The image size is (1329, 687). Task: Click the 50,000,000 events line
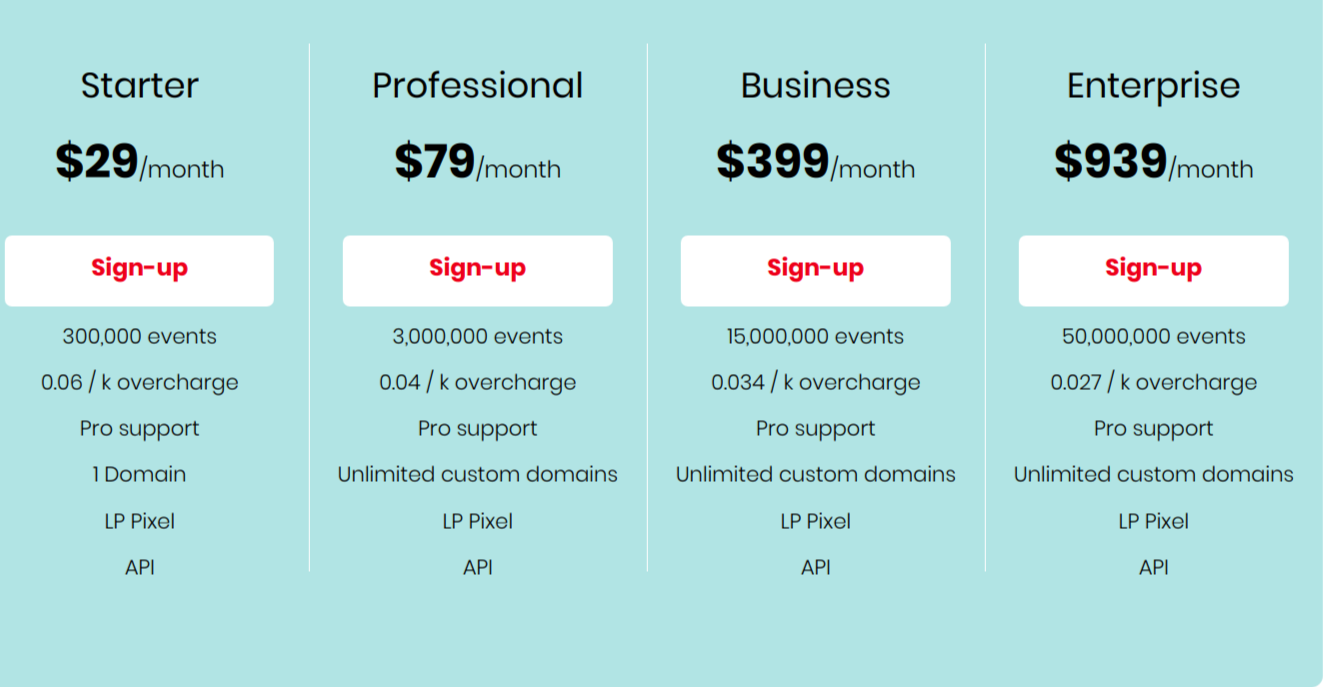[x=1153, y=337]
